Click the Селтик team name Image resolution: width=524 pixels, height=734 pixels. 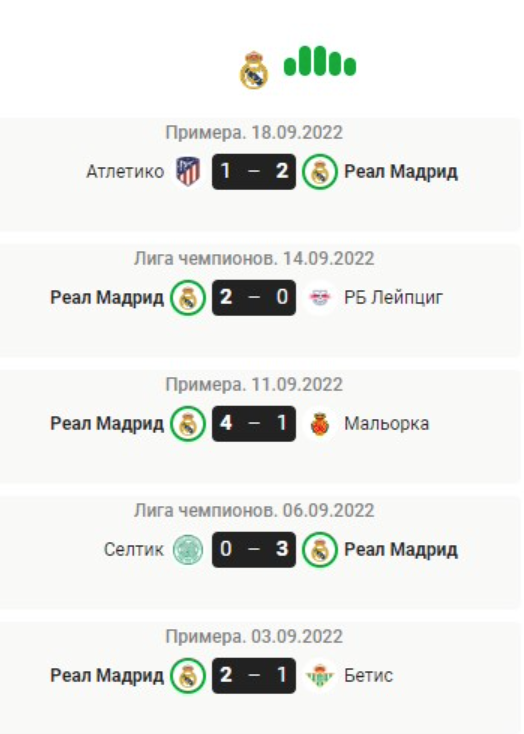[x=134, y=550]
